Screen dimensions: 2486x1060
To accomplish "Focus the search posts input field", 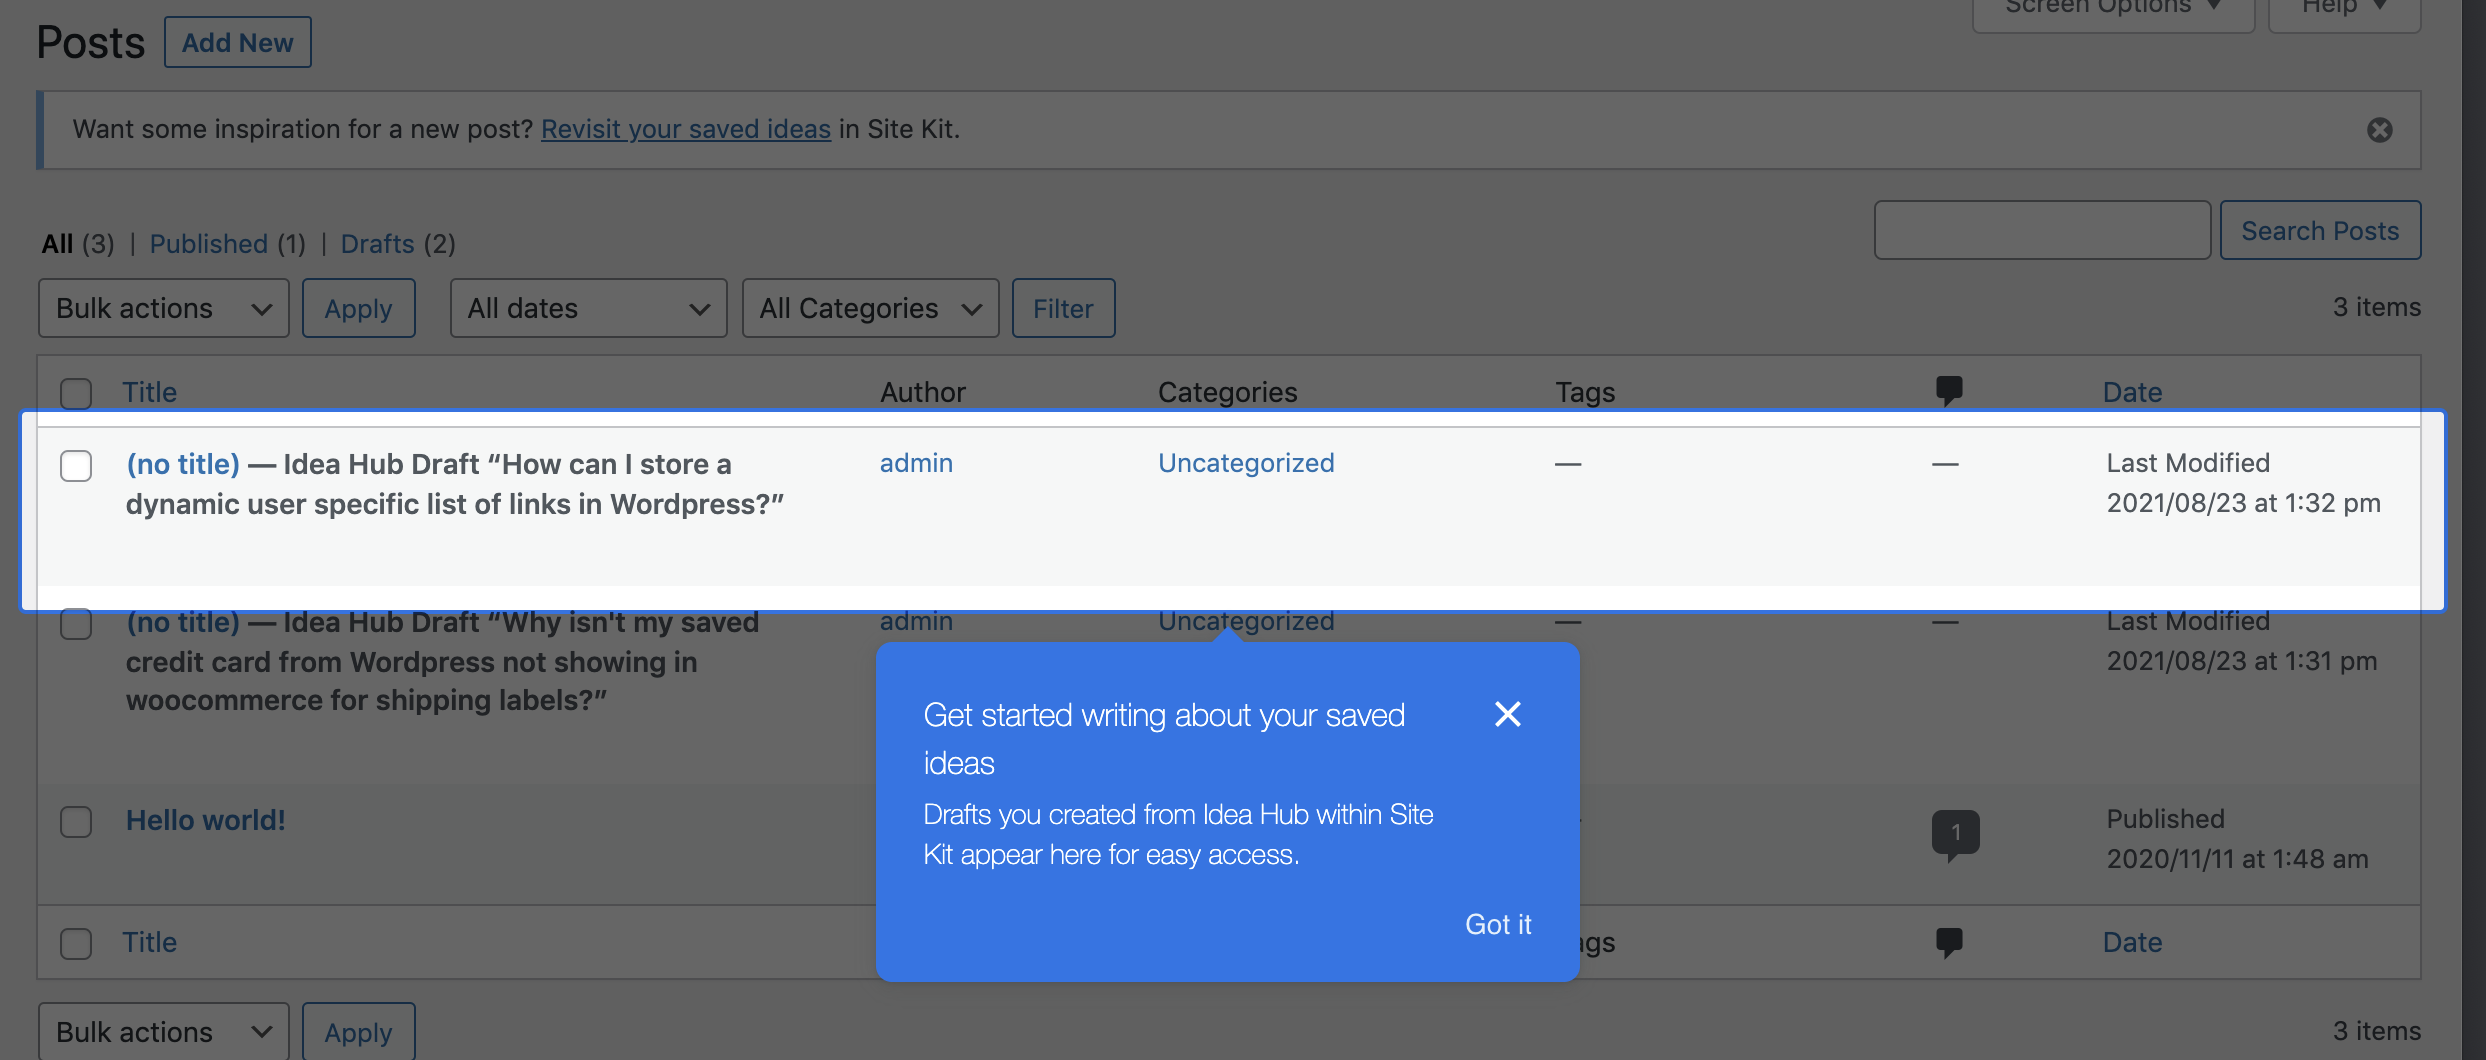I will coord(2042,230).
